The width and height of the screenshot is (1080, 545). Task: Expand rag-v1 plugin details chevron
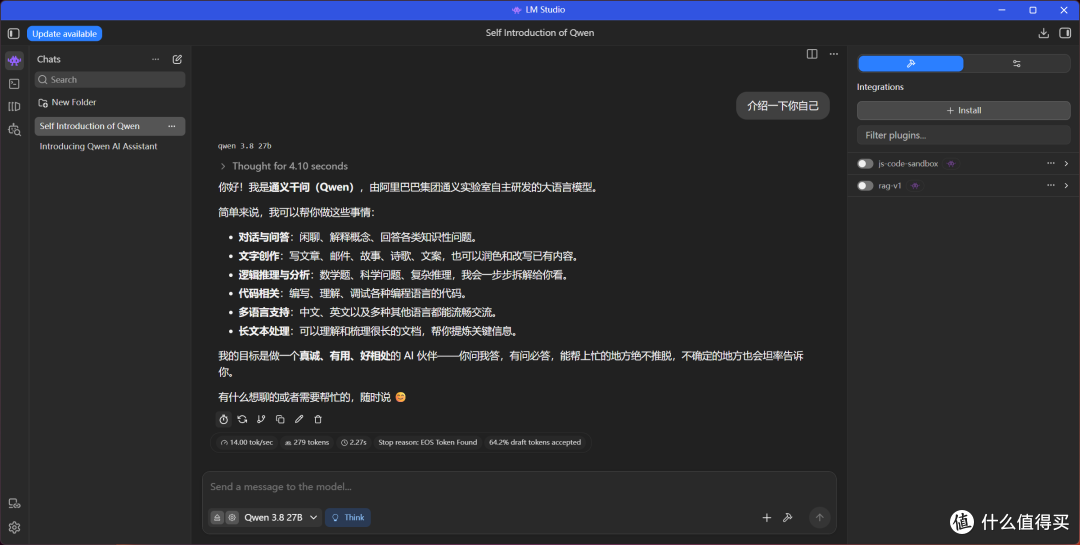pos(1066,186)
